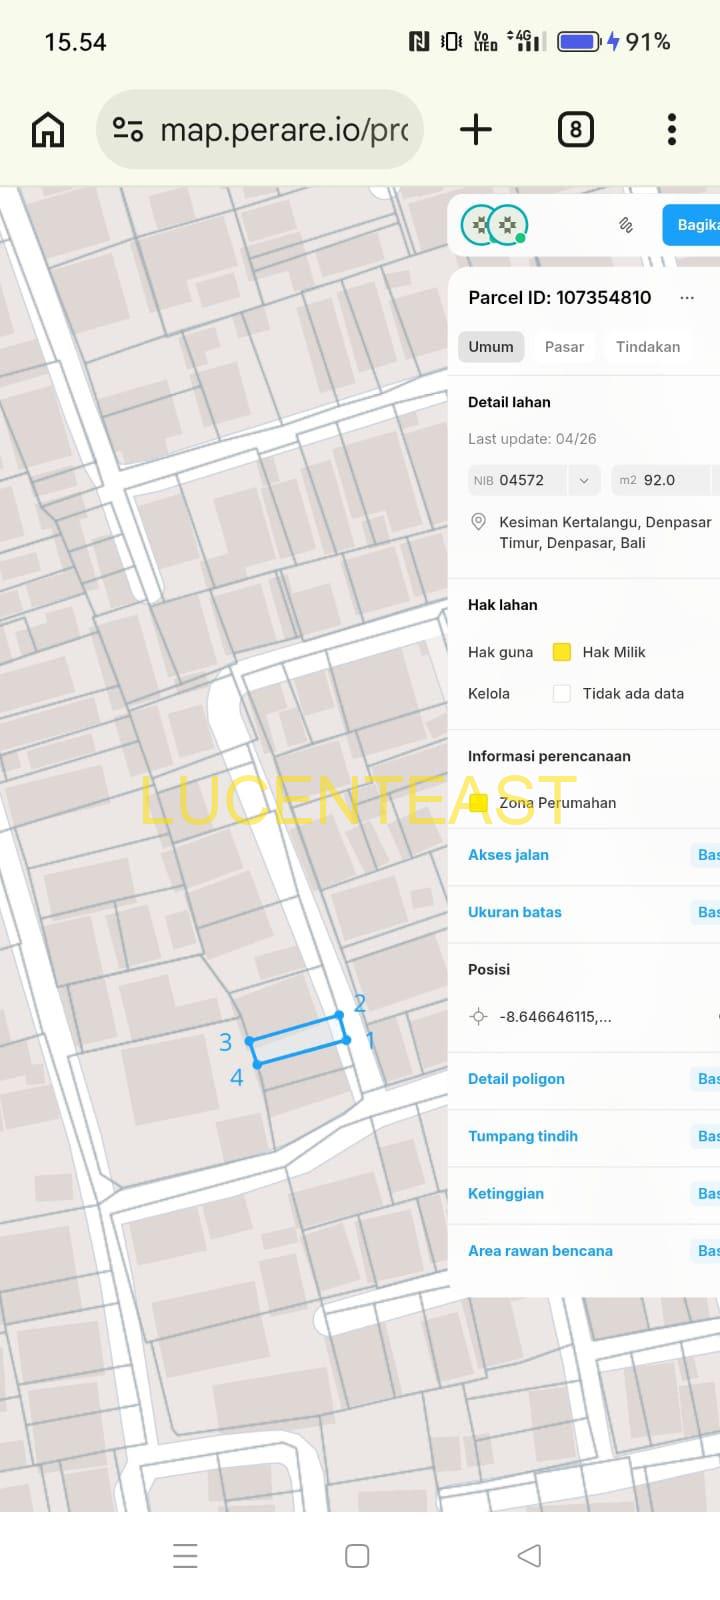Click the Hak Milik yellow swatch
Image resolution: width=720 pixels, height=1600 pixels.
click(x=562, y=652)
